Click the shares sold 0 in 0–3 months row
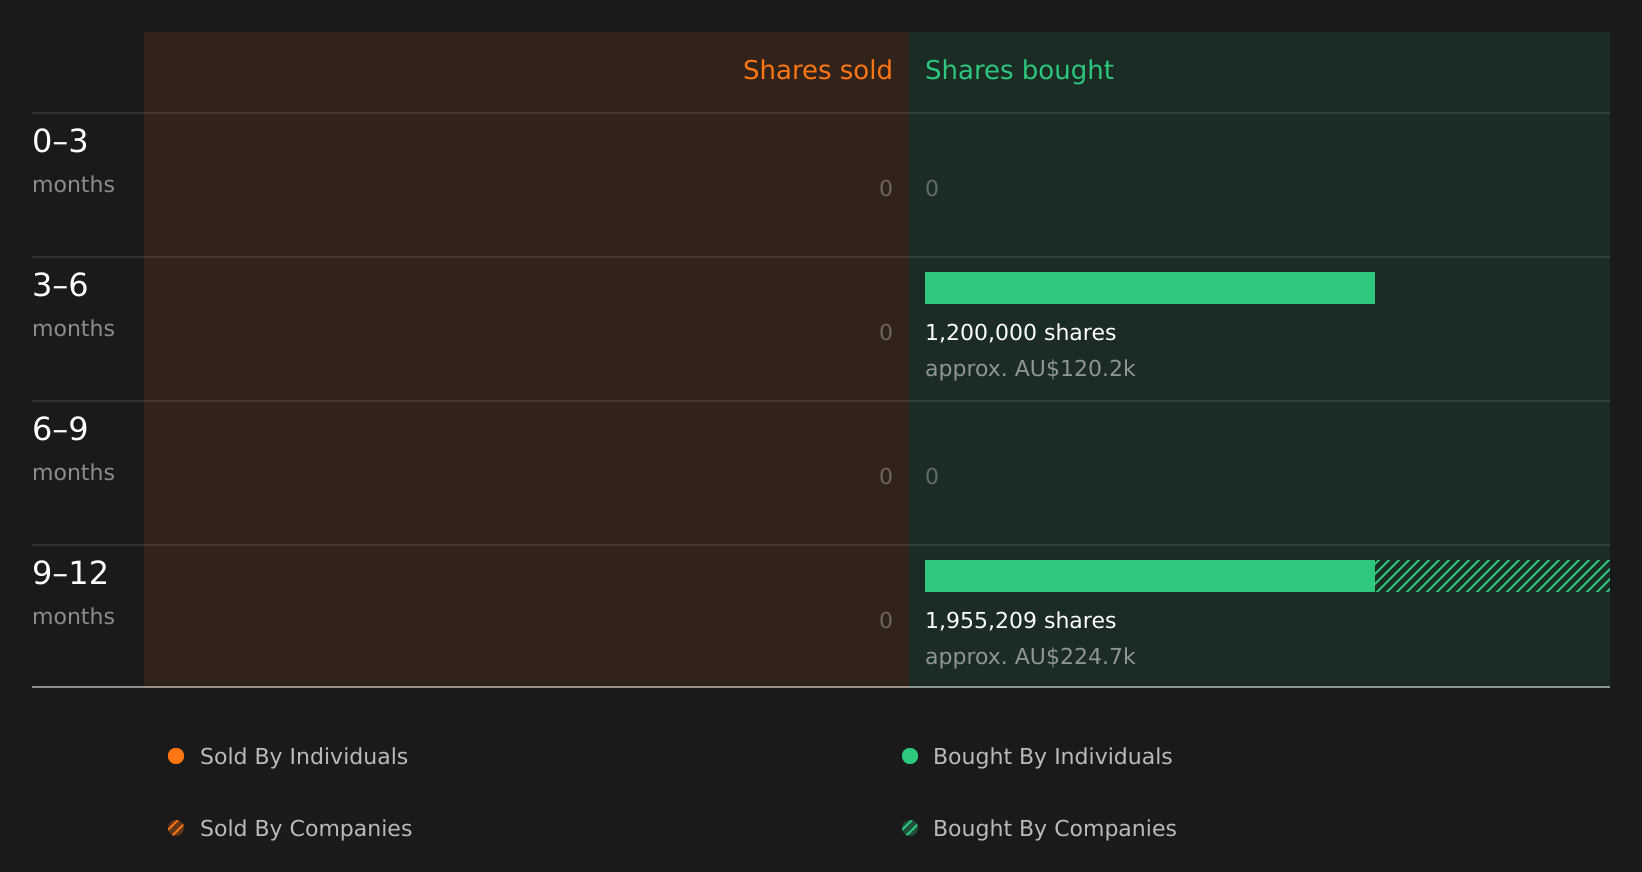Viewport: 1642px width, 872px height. [886, 189]
